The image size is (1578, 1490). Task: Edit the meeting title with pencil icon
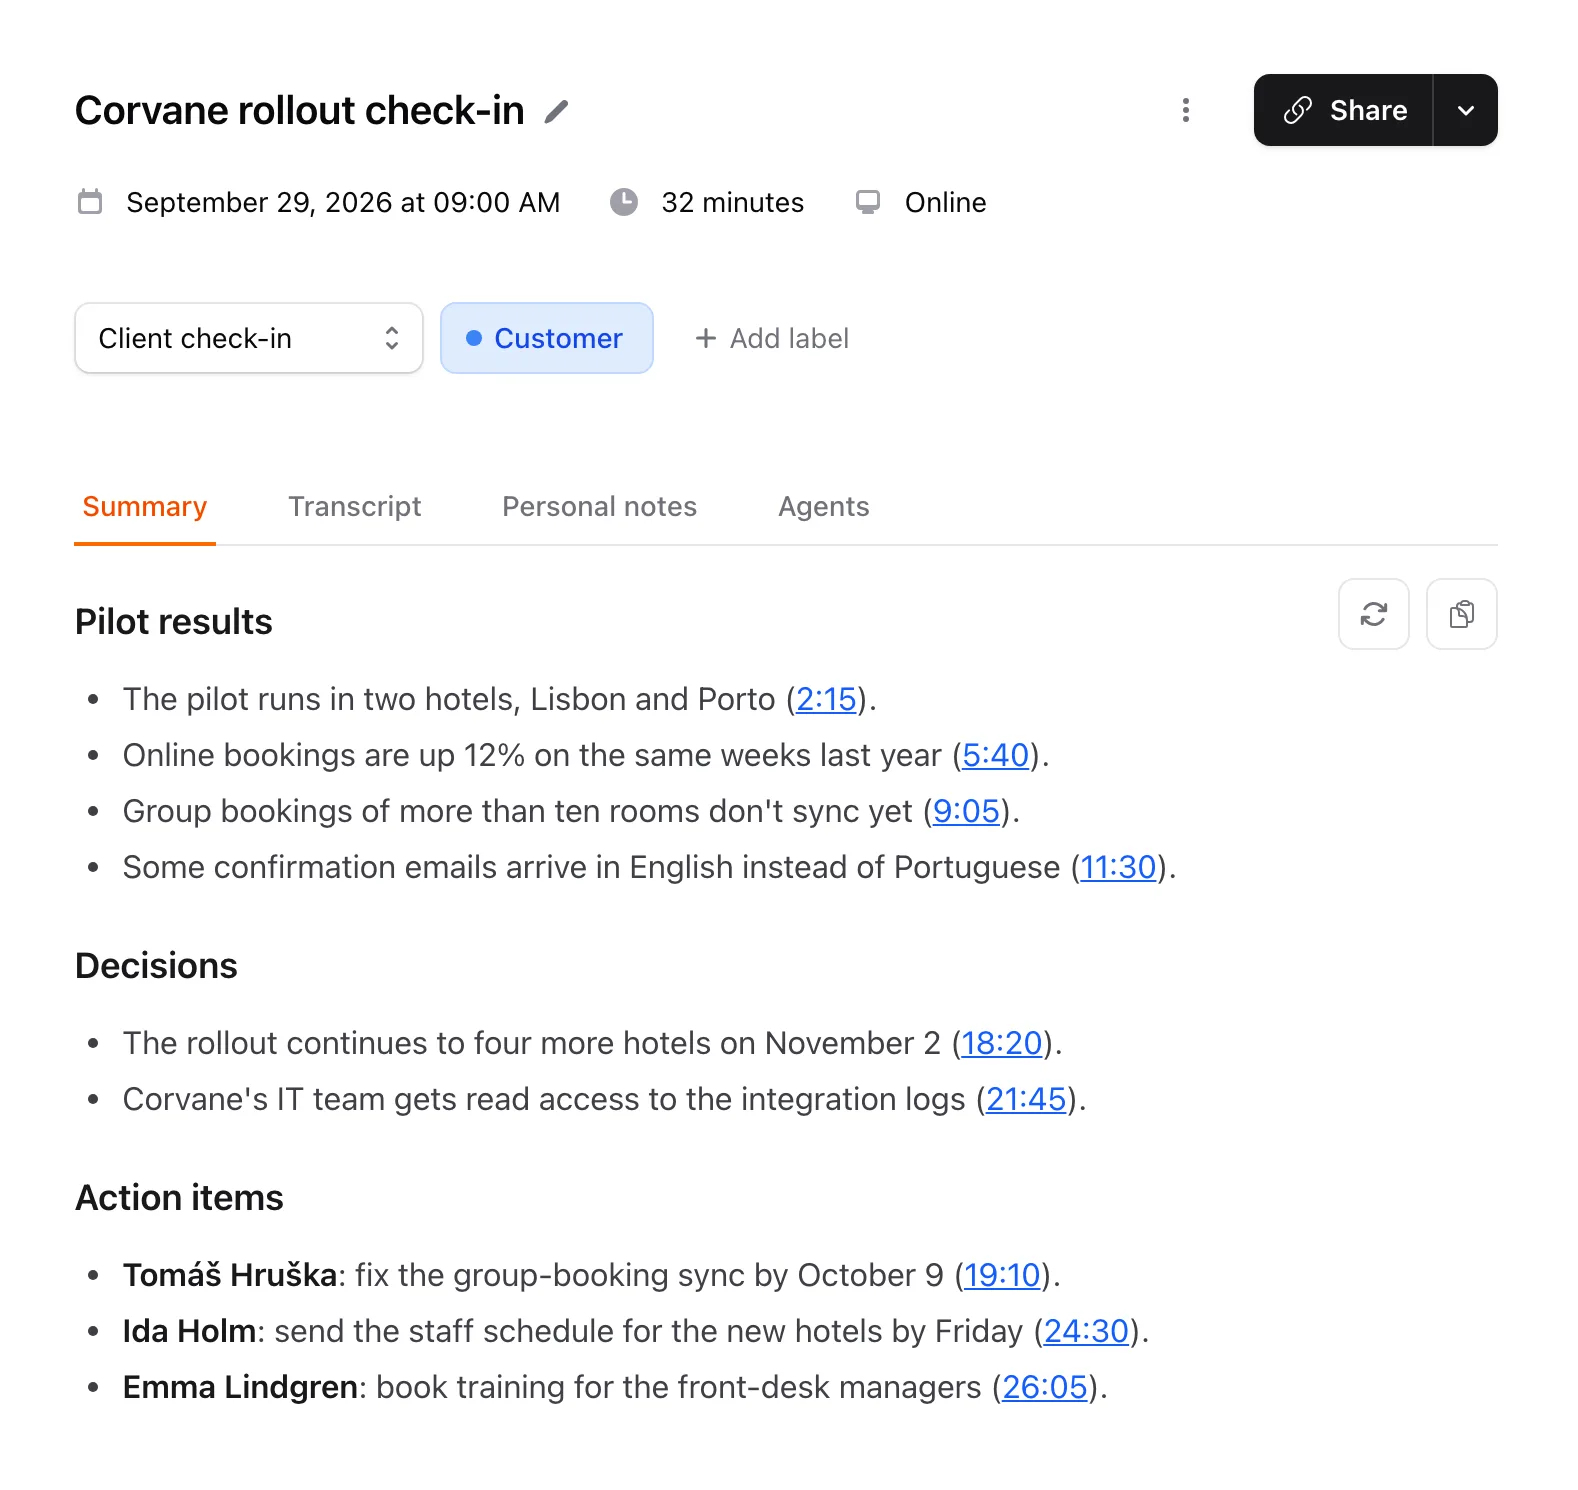tap(556, 111)
